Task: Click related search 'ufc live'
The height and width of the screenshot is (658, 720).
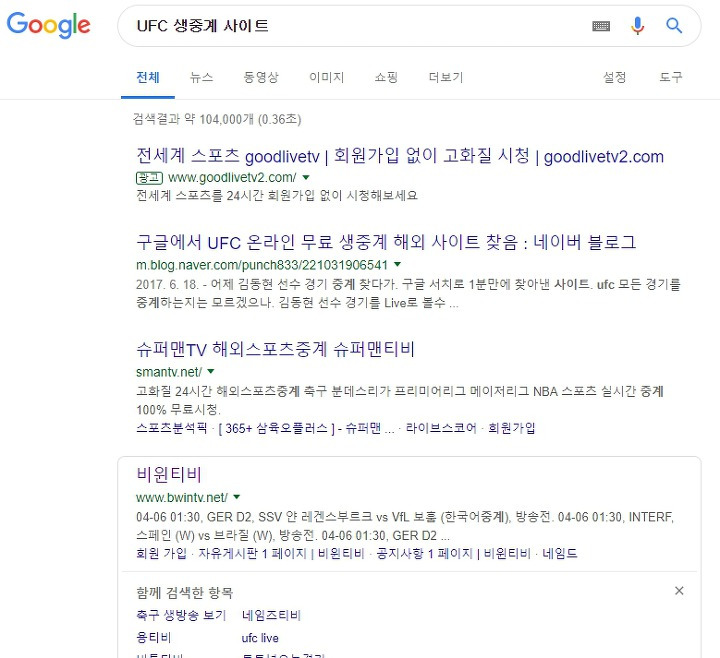Action: (260, 638)
